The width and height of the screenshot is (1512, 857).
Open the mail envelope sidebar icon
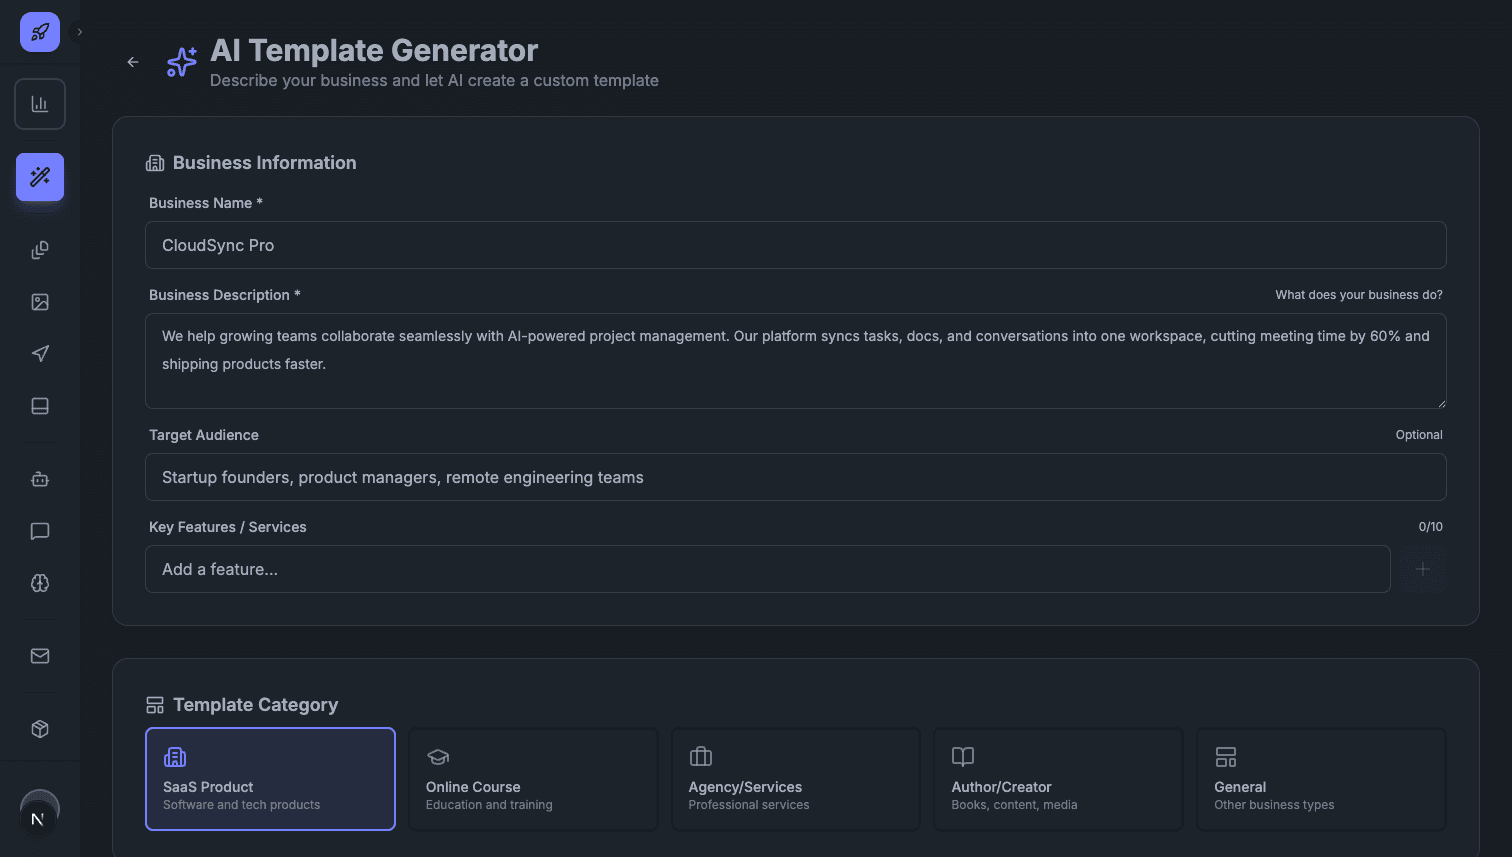(40, 655)
